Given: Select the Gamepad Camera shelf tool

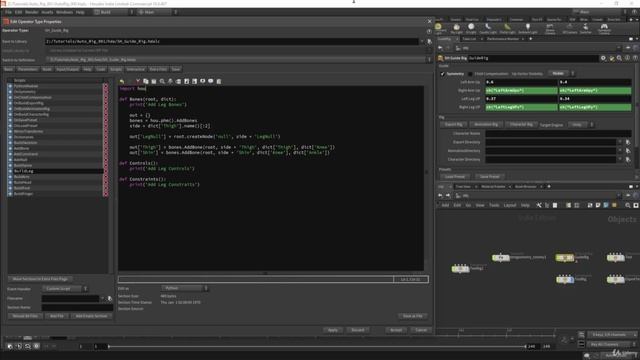Looking at the screenshot, I should (604, 28).
